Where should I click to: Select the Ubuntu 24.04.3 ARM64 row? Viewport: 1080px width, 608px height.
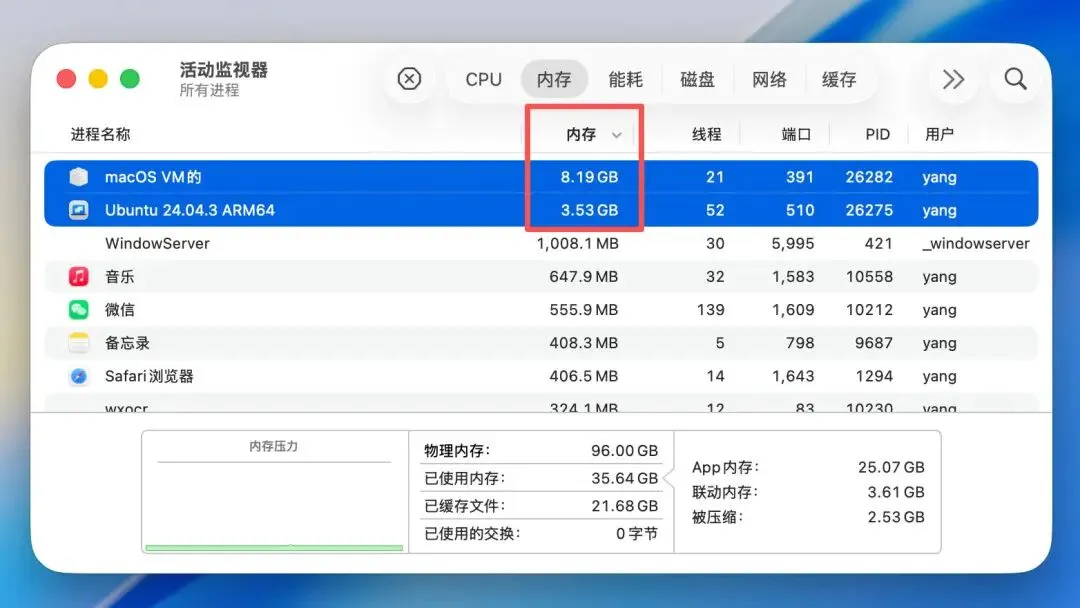tap(541, 210)
